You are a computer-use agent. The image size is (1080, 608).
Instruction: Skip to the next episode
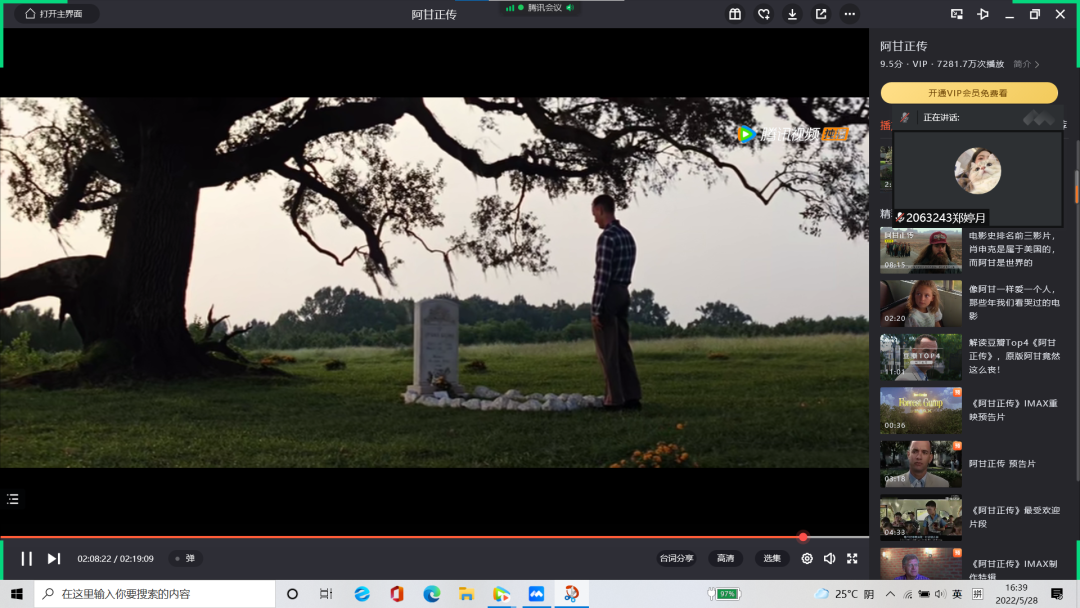54,558
